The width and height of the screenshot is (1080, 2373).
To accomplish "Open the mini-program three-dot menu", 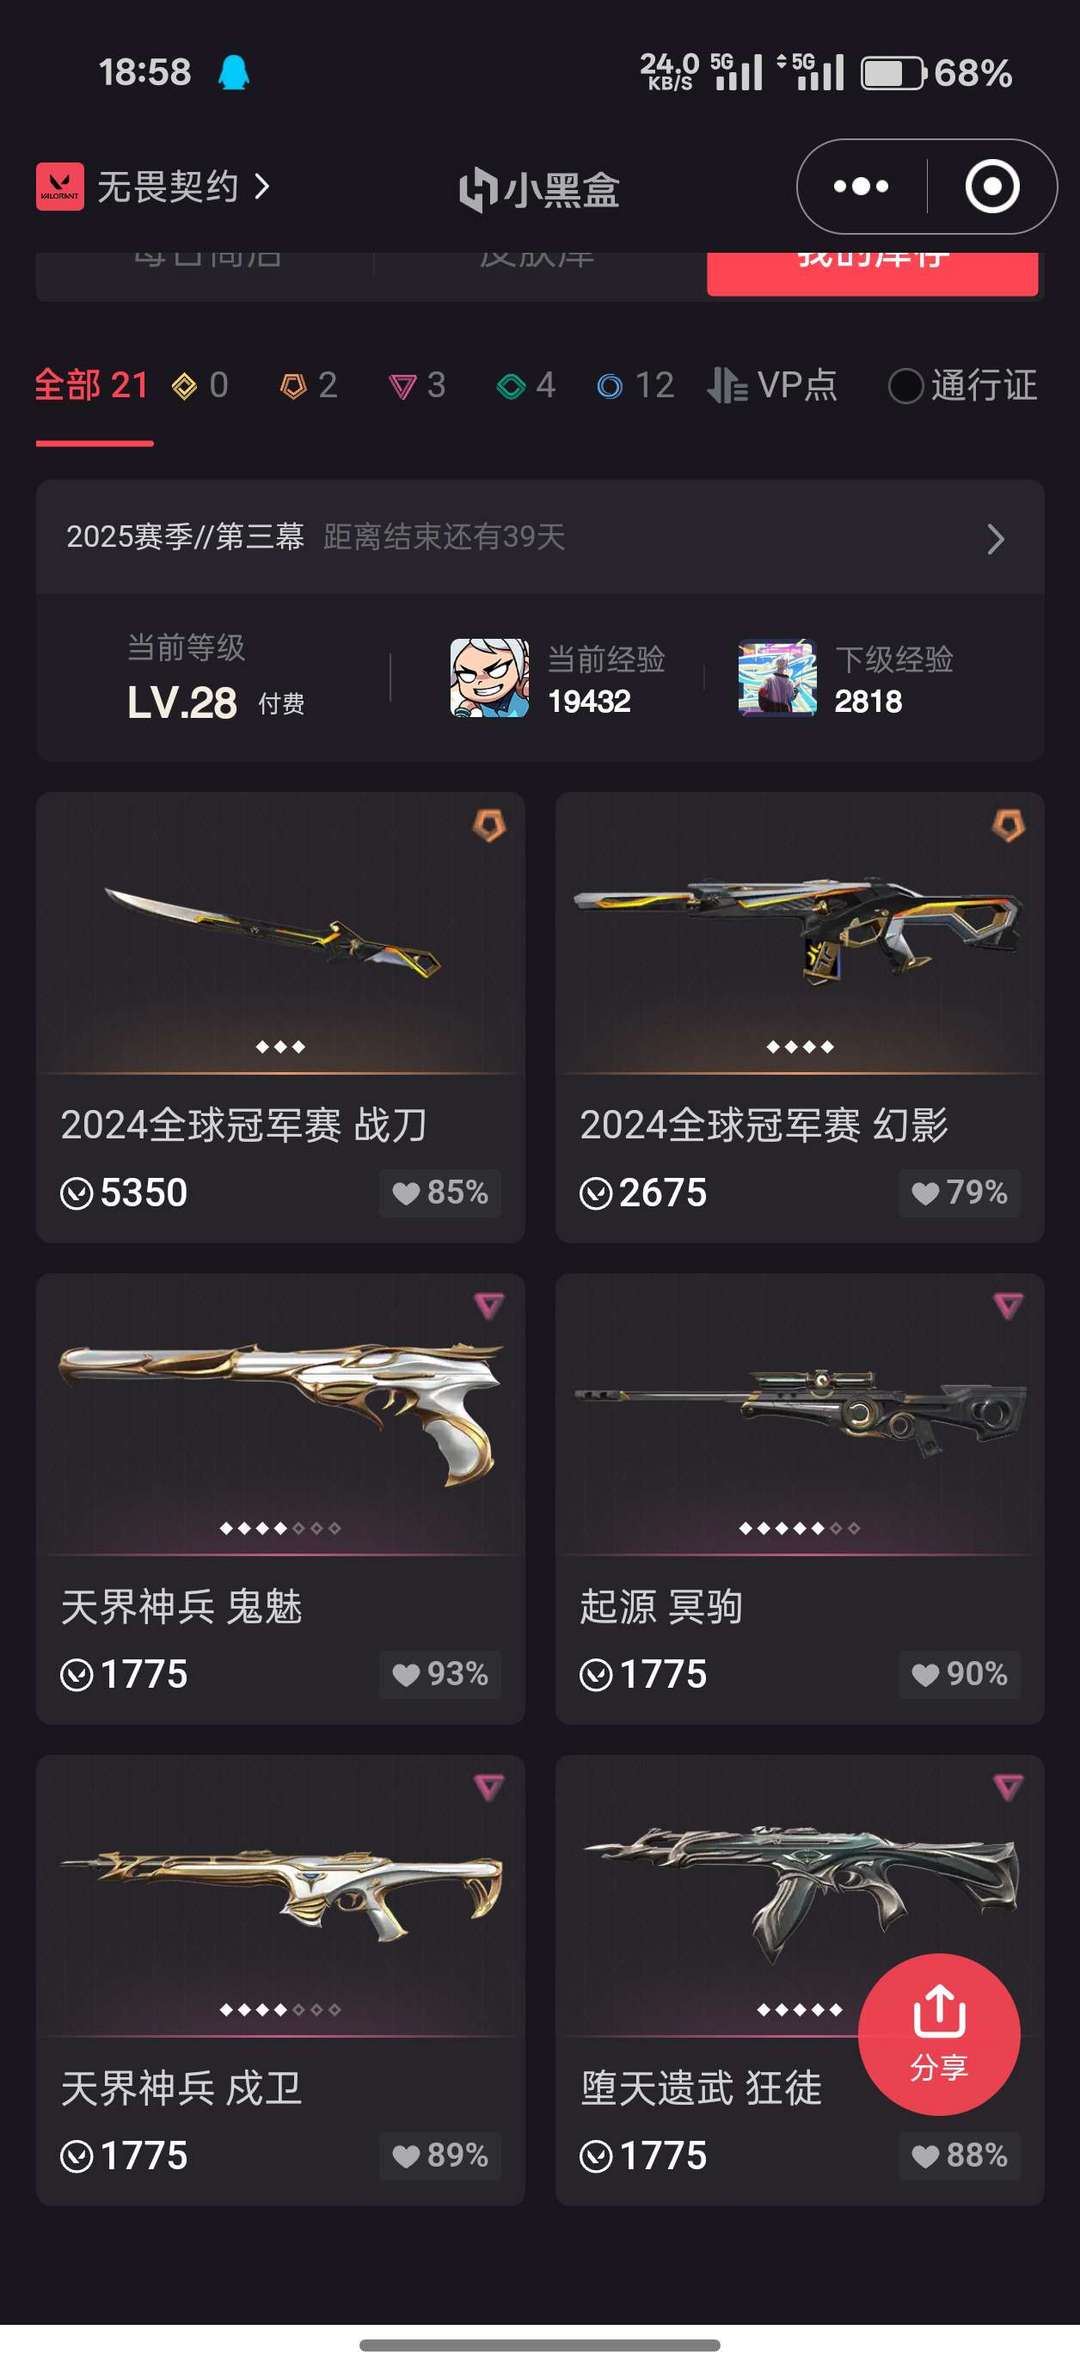I will click(861, 186).
